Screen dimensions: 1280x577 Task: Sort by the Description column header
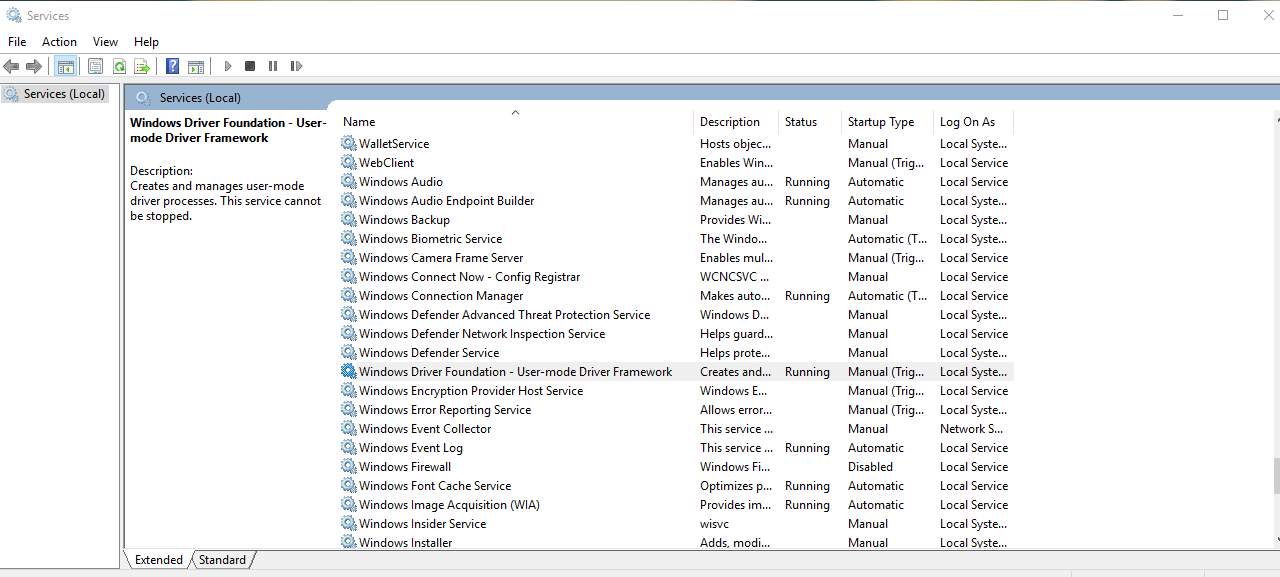tap(736, 122)
